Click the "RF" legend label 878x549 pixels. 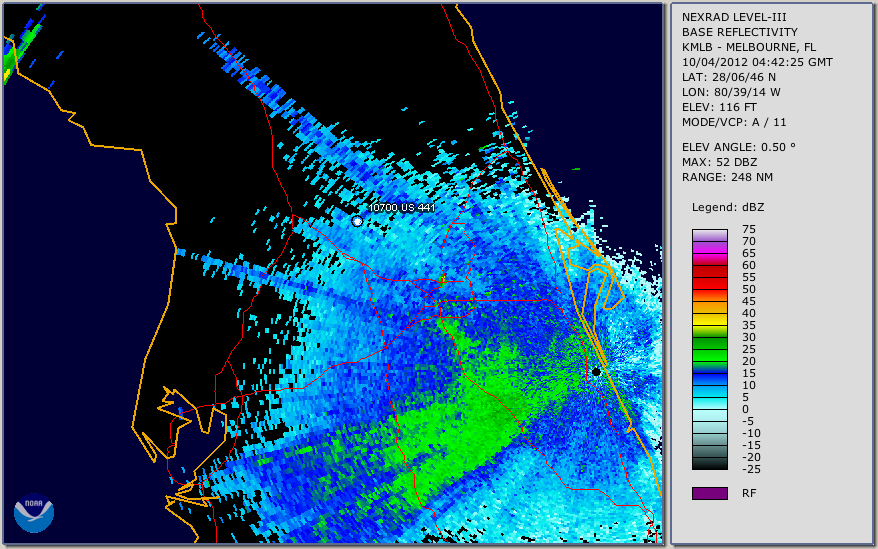pos(749,493)
